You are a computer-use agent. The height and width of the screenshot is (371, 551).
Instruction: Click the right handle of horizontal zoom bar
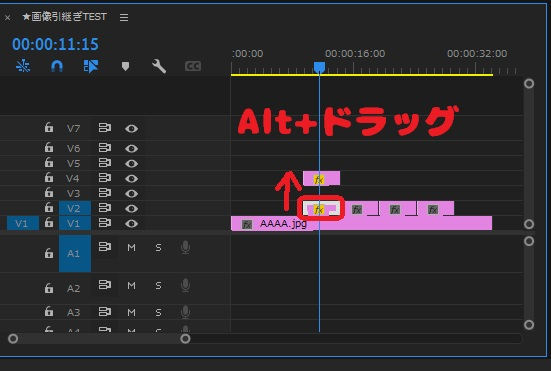coord(186,339)
